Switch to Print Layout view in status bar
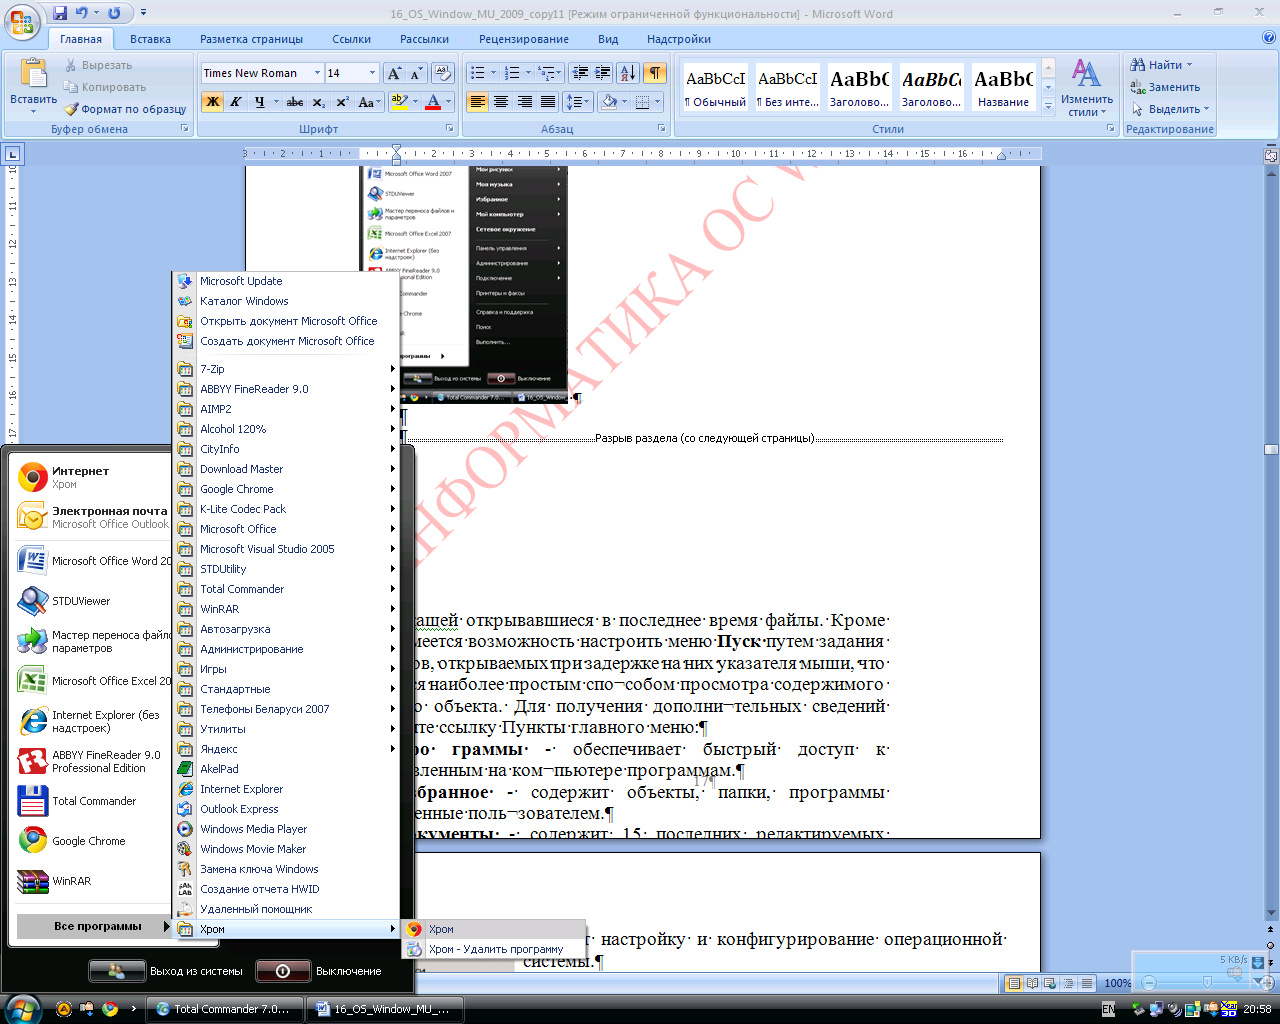Image resolution: width=1280 pixels, height=1024 pixels. [x=1014, y=983]
